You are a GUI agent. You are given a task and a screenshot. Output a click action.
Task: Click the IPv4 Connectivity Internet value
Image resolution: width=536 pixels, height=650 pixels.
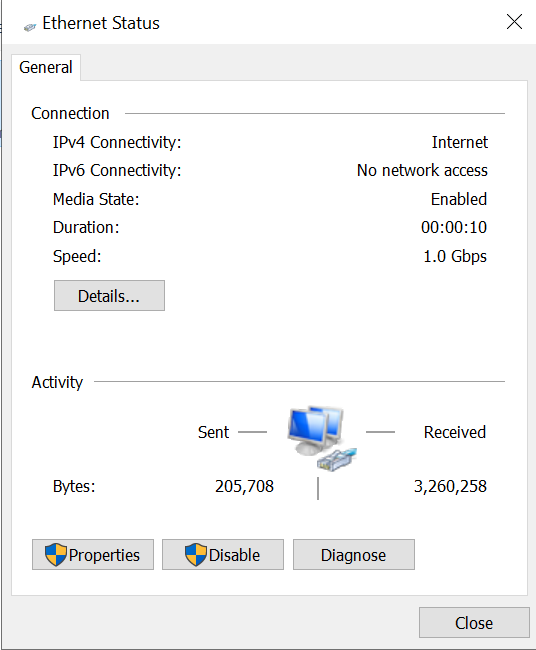click(460, 142)
